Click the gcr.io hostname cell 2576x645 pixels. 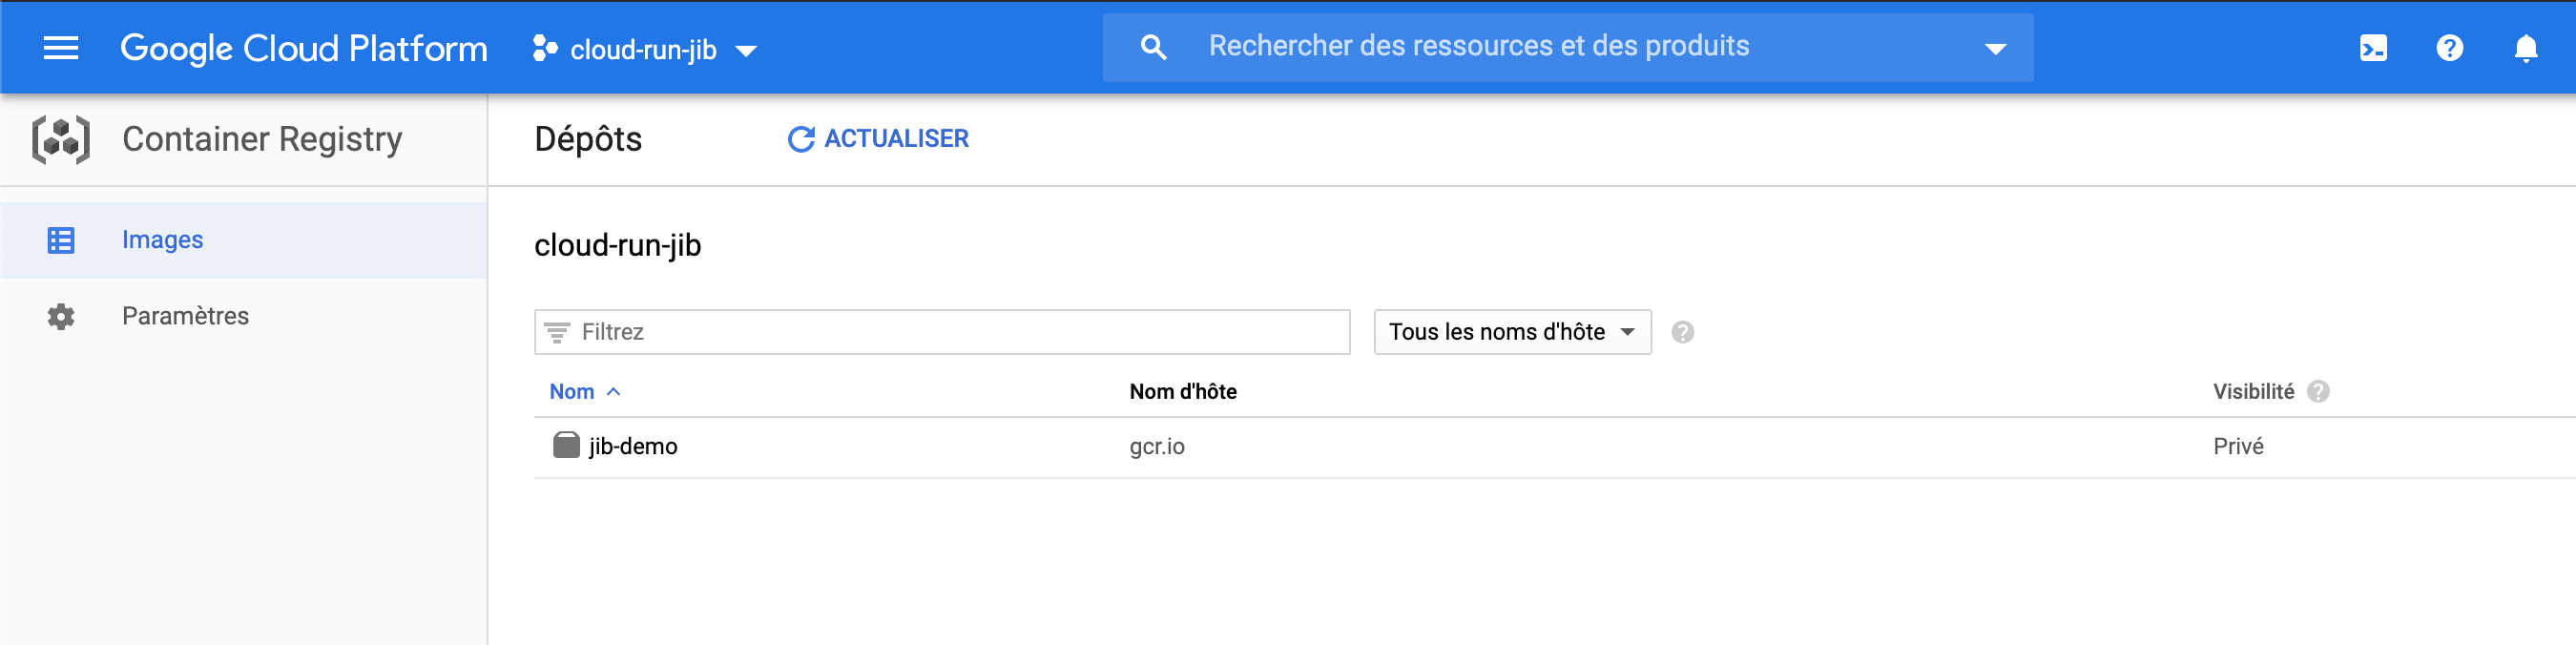tap(1157, 446)
